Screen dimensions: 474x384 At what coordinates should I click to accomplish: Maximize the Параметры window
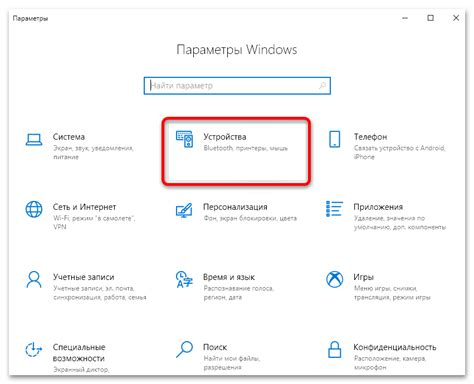tap(431, 18)
